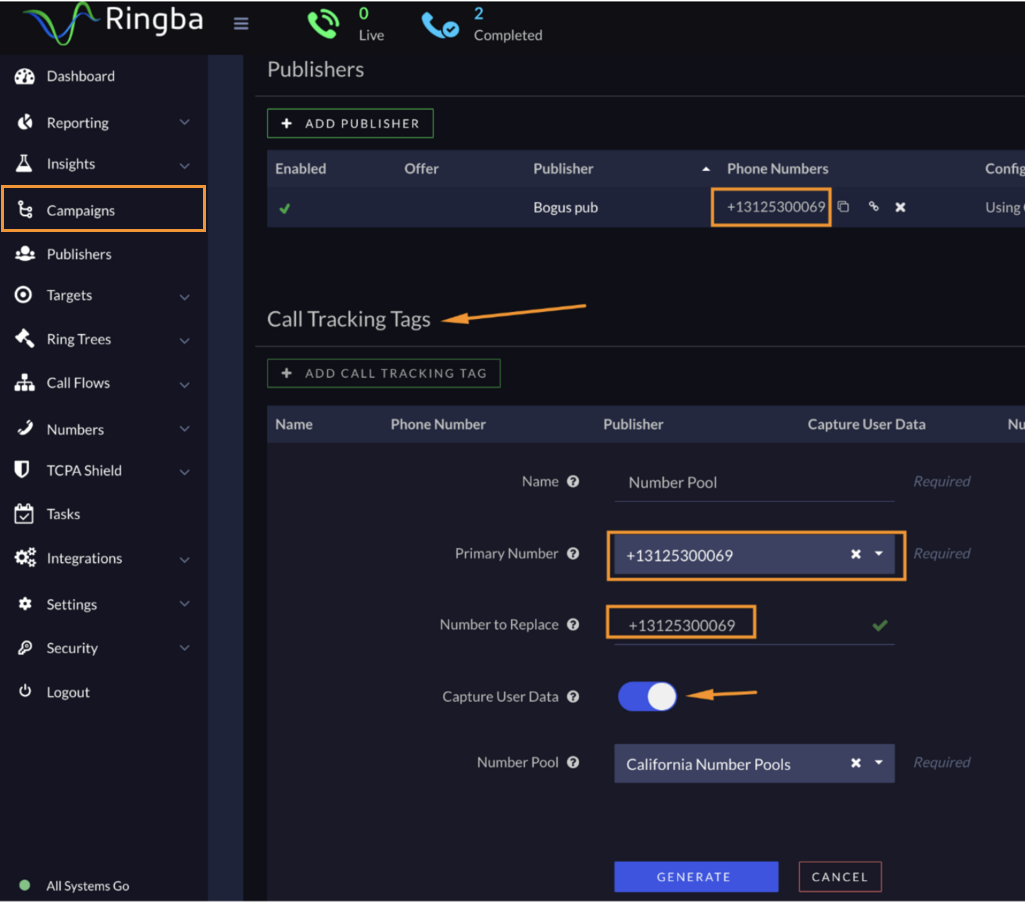Click the Security key icon
The height and width of the screenshot is (903, 1025).
click(25, 647)
